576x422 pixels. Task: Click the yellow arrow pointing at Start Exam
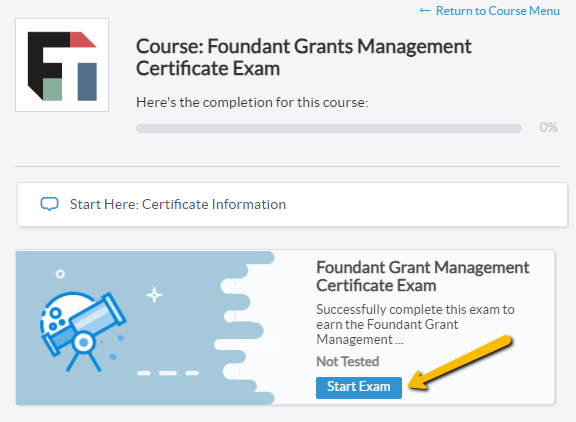click(x=461, y=363)
